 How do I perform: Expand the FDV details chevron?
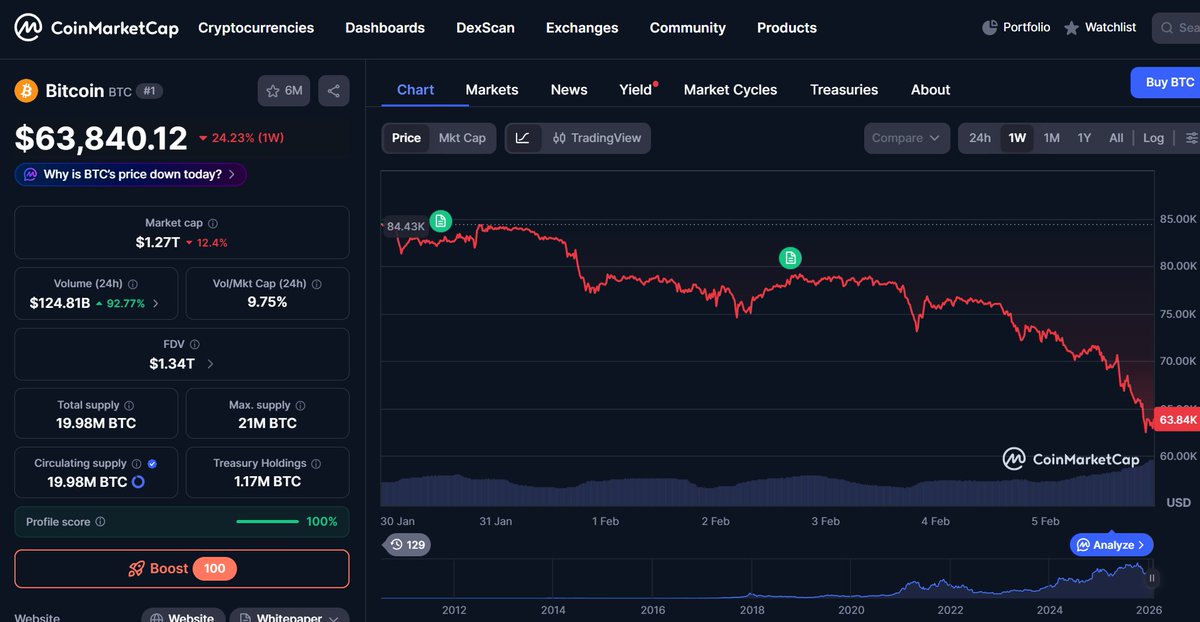[210, 364]
